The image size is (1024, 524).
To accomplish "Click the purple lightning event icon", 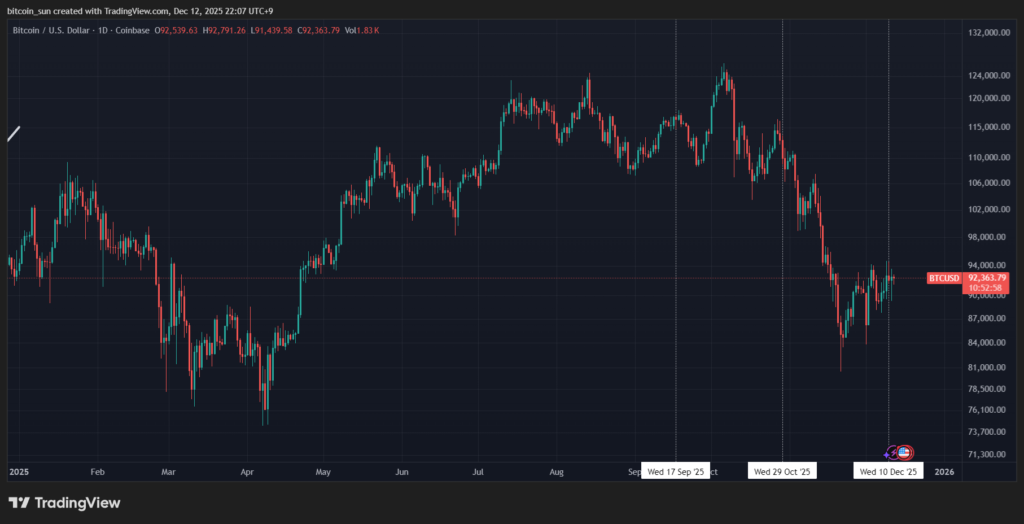I will pos(892,453).
